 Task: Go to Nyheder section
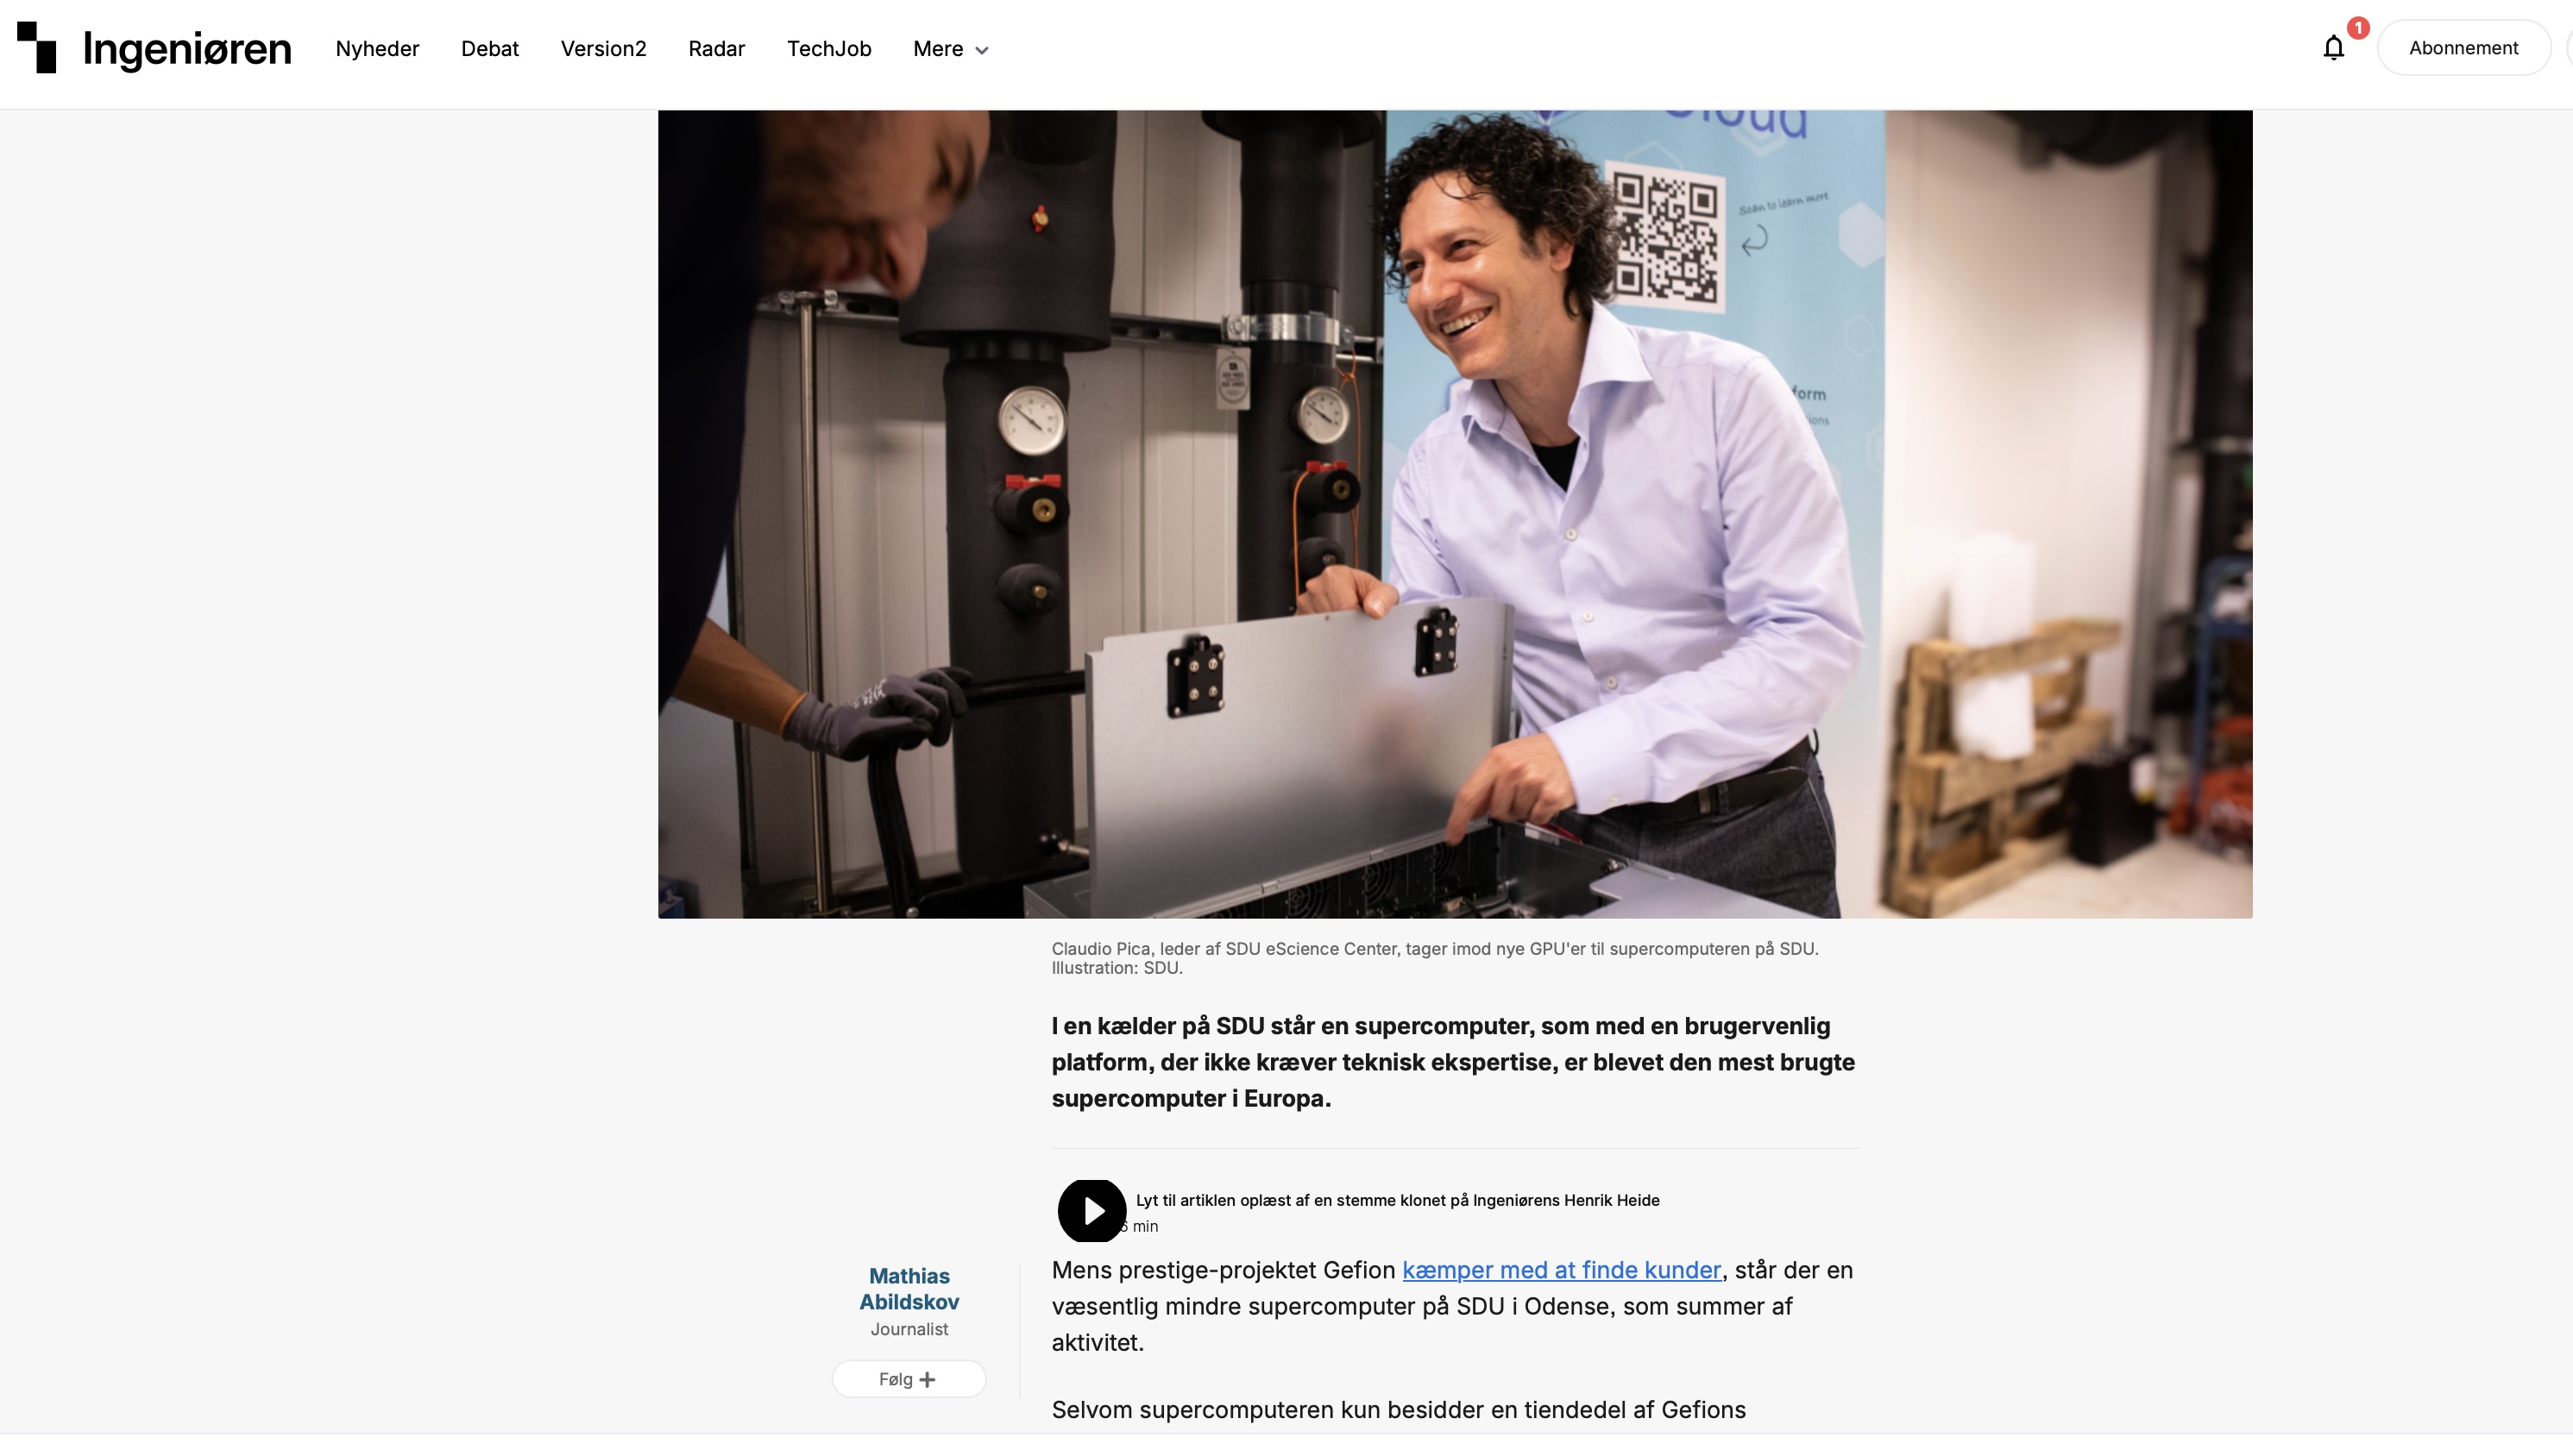point(377,49)
